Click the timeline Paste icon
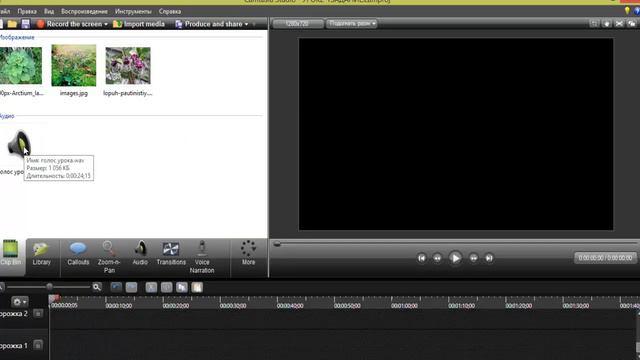The height and width of the screenshot is (360, 640). (x=197, y=287)
